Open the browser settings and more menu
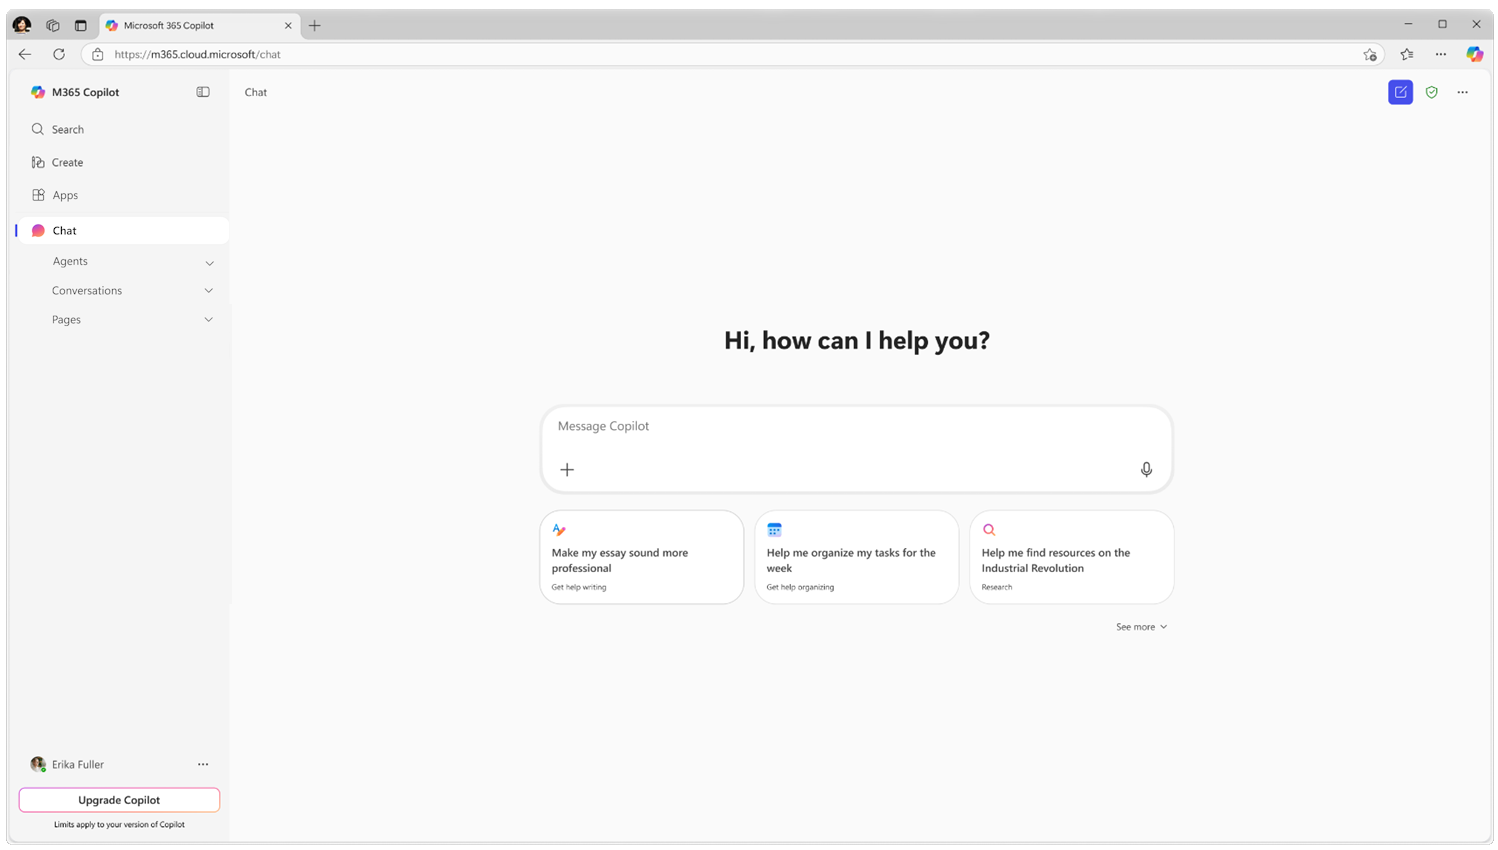Screen dimensions: 1498x850 1441,54
